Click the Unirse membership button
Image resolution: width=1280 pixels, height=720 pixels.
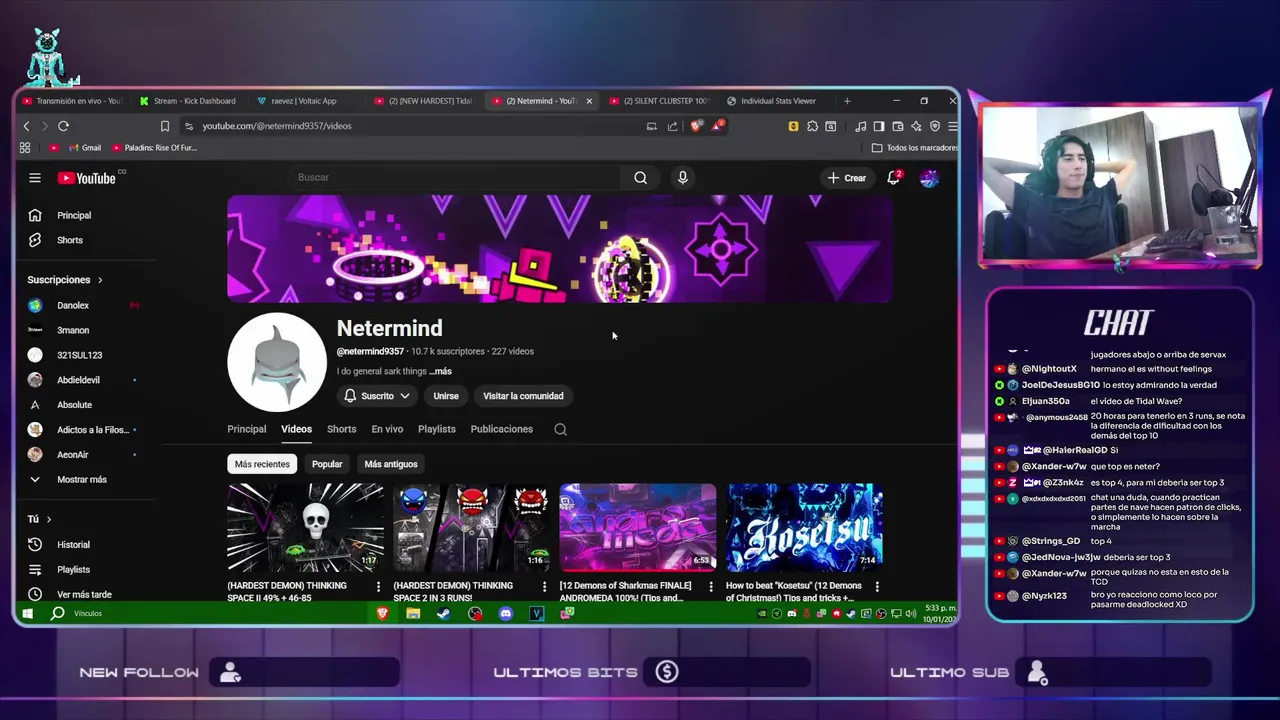446,396
